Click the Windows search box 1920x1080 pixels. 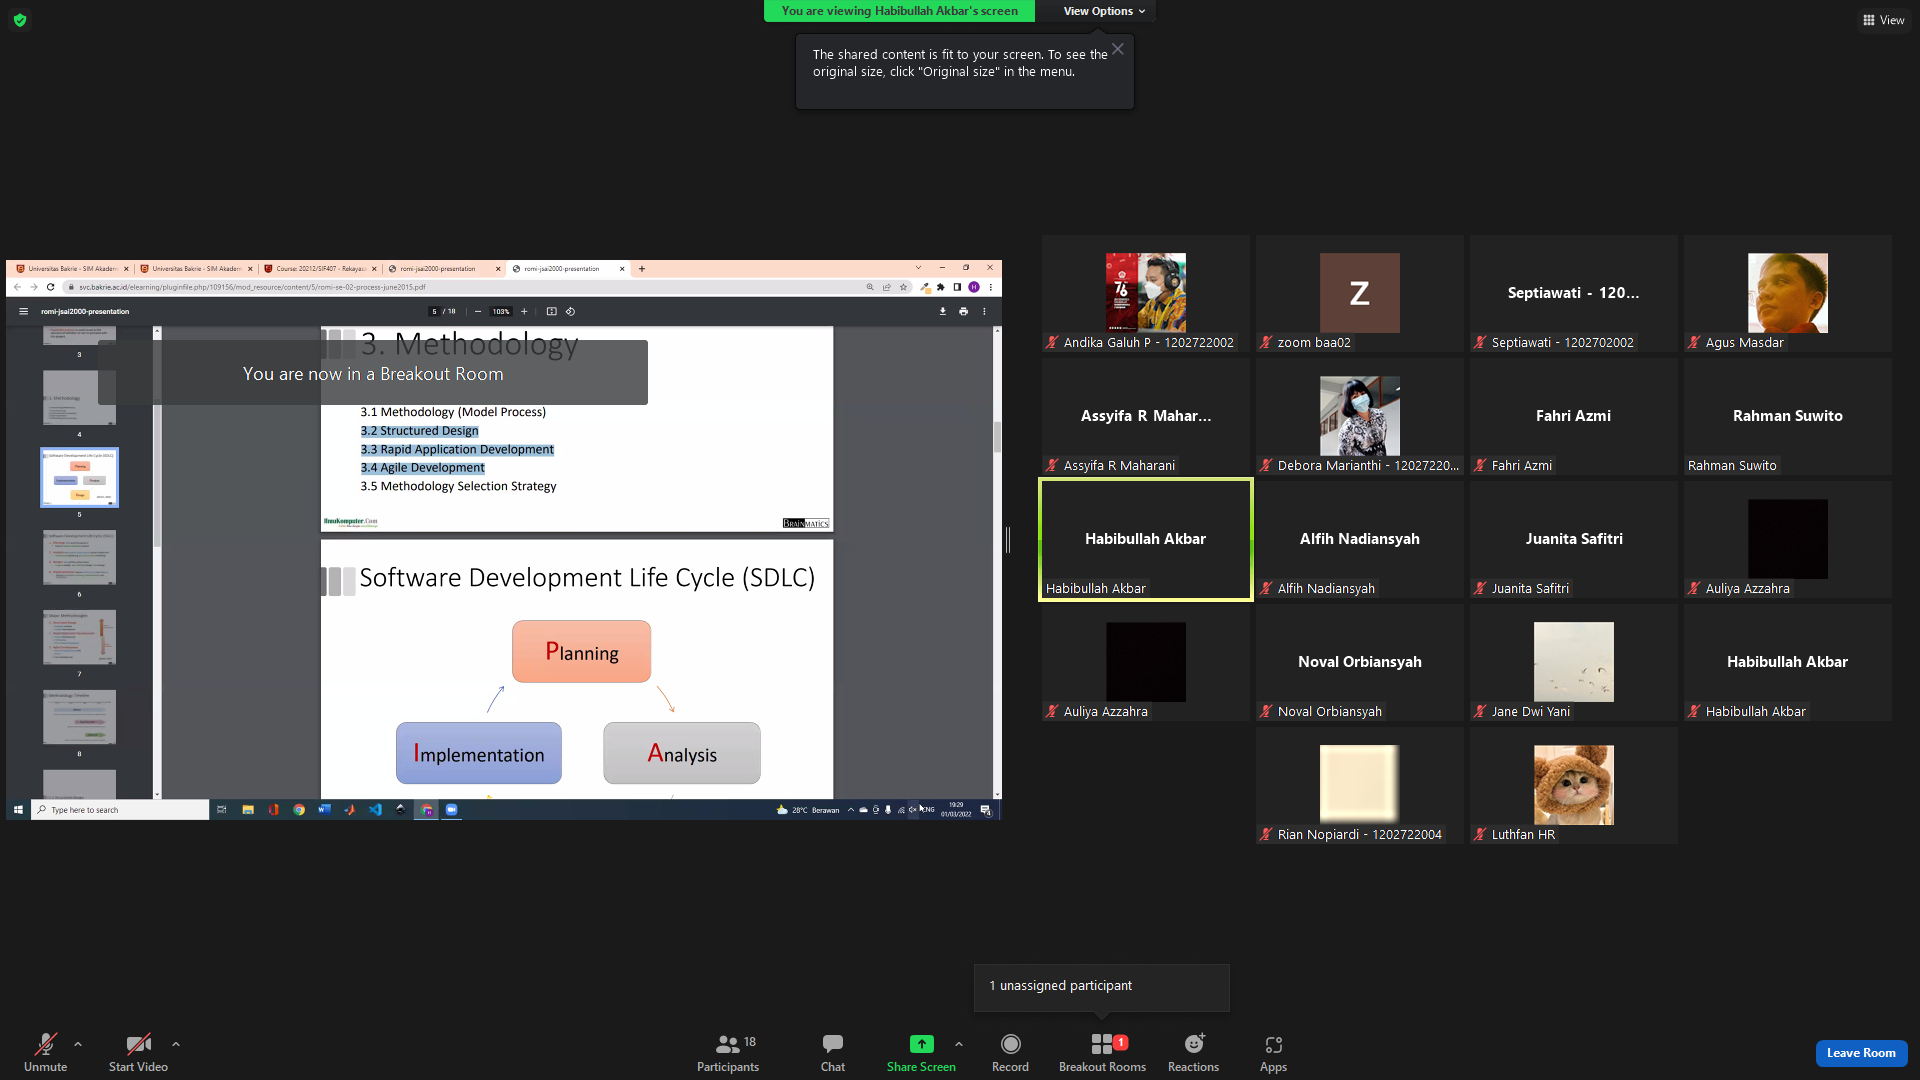[x=120, y=810]
